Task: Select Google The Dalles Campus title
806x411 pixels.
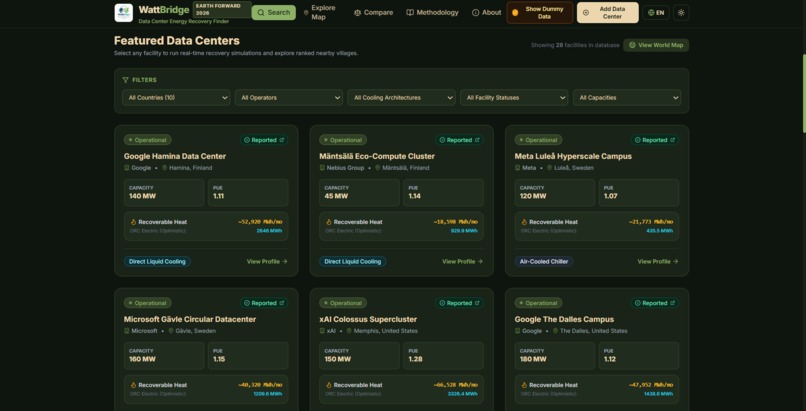Action: [564, 319]
